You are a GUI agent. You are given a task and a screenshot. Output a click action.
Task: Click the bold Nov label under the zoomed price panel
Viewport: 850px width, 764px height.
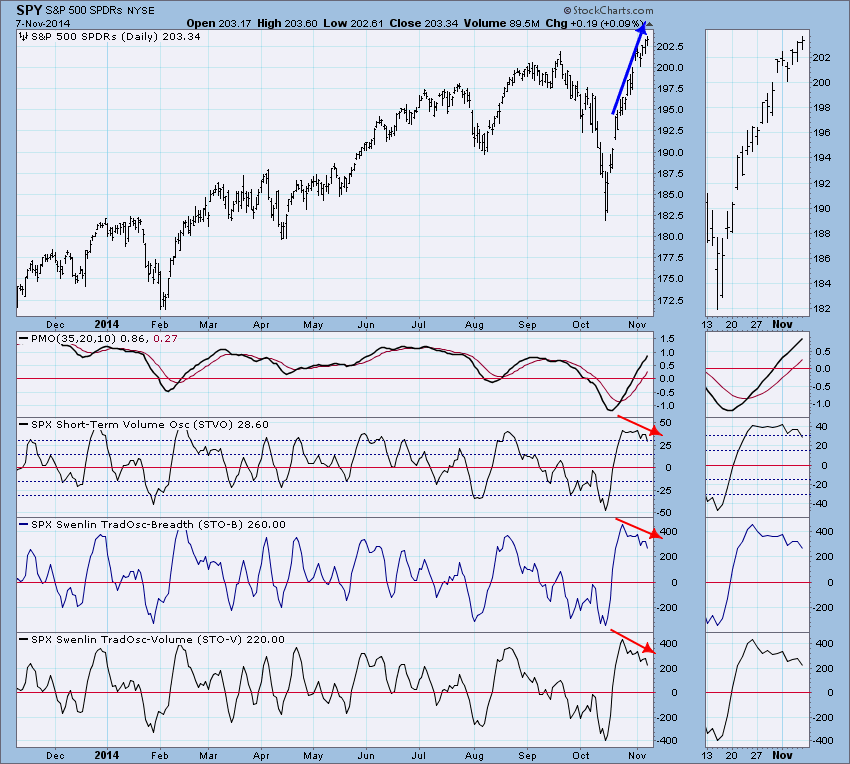(x=782, y=324)
